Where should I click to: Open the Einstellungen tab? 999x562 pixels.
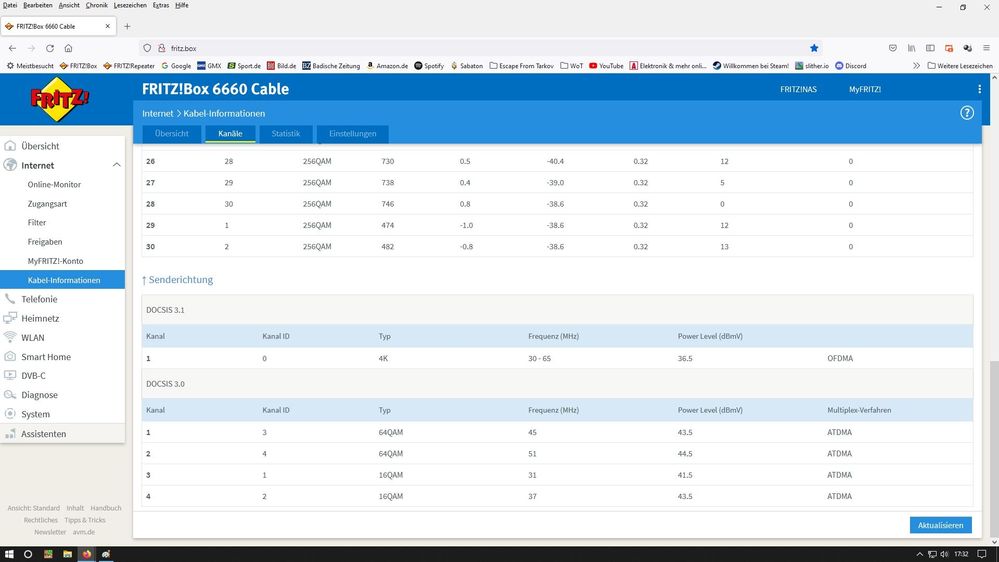352,134
